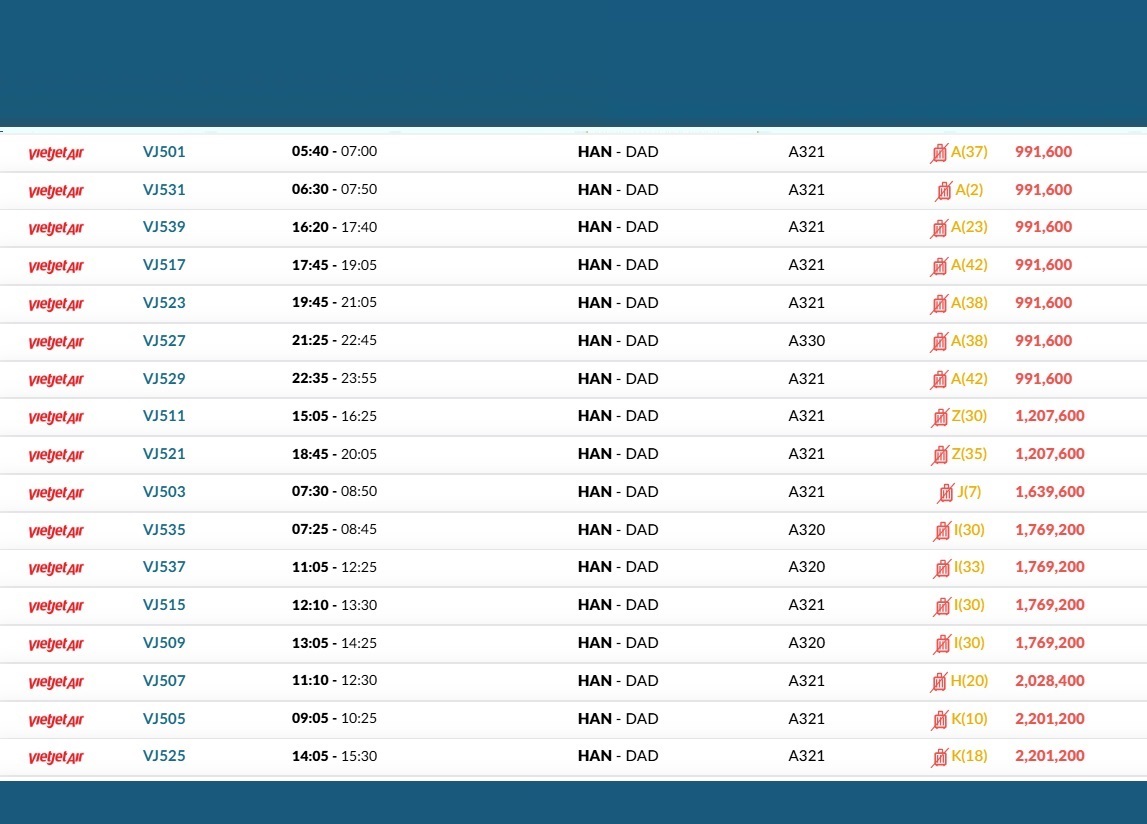Screen dimensions: 1147x824
Task: Click the luggage icon on the VJ527 row
Action: point(939,342)
